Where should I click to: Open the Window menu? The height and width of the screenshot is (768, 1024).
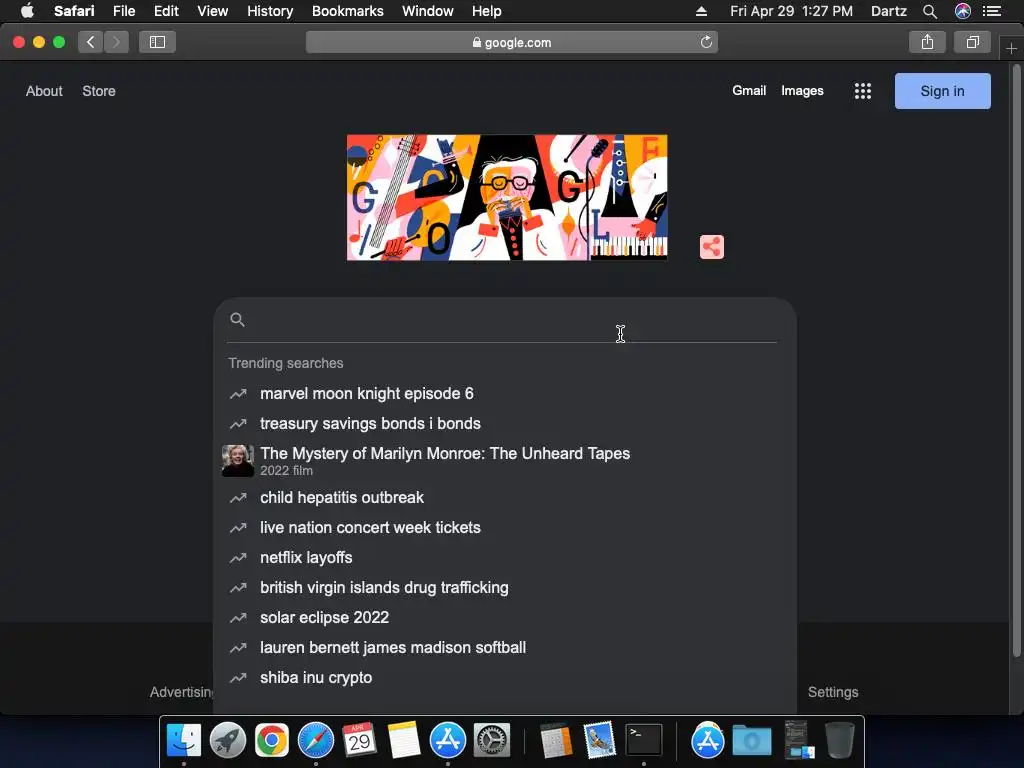428,11
